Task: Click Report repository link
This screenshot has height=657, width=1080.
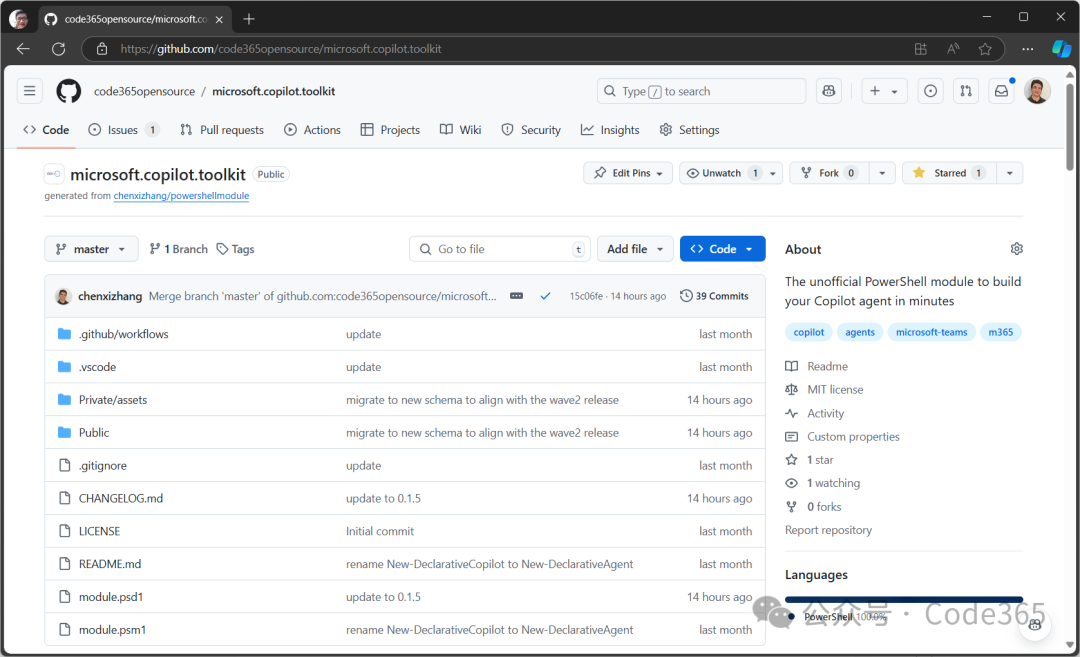Action: point(828,530)
